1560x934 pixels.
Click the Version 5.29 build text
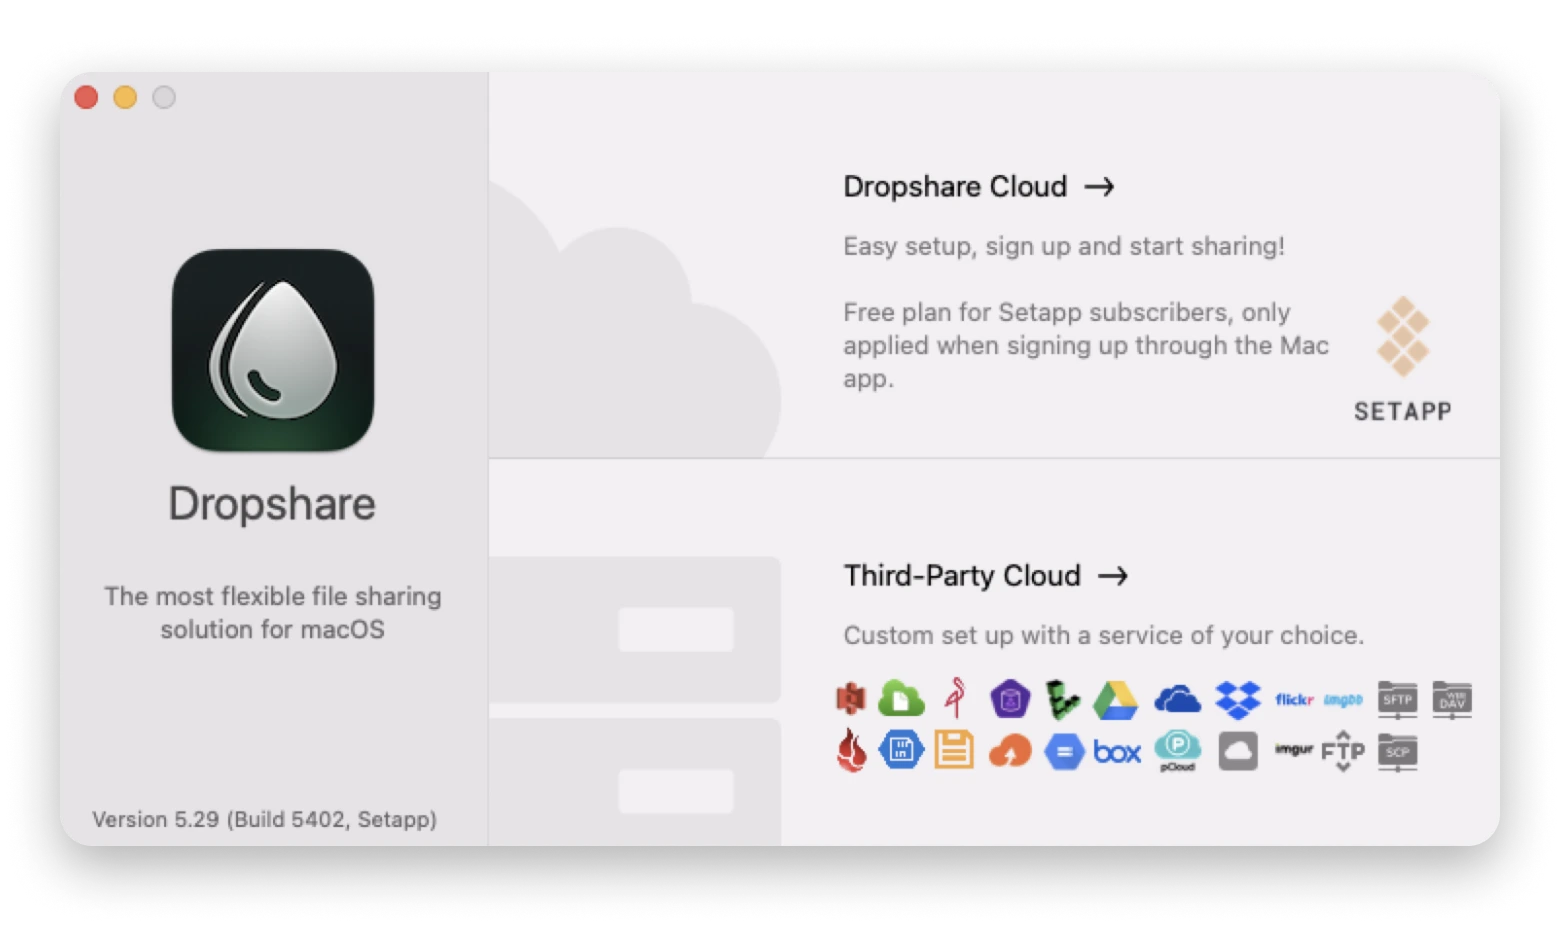point(265,819)
